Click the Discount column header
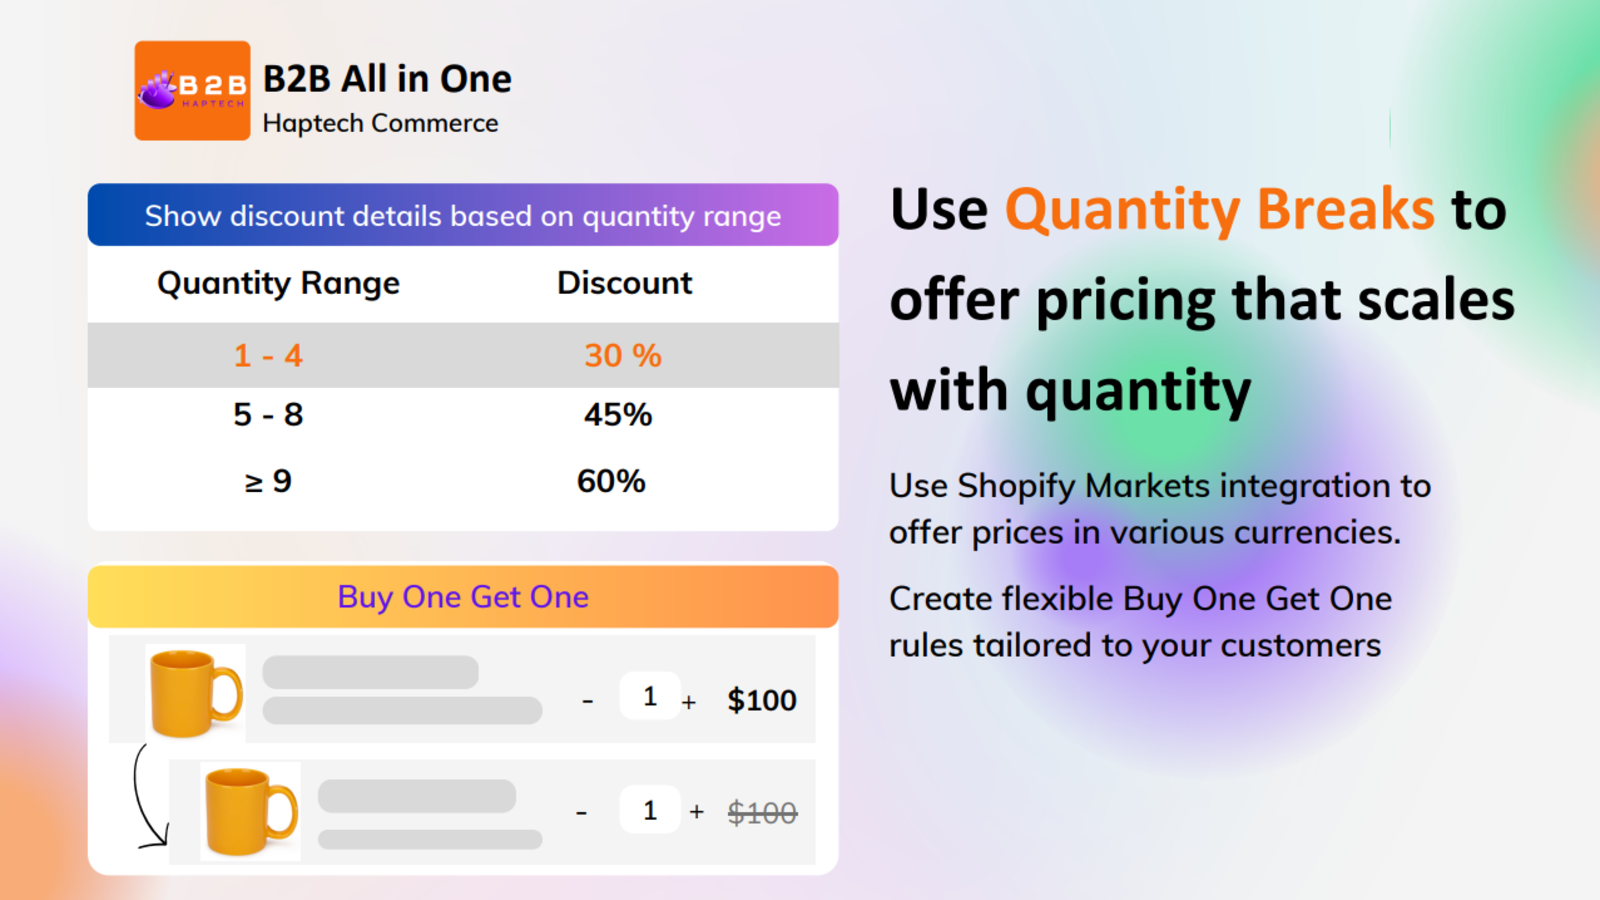This screenshot has width=1600, height=900. click(x=625, y=283)
